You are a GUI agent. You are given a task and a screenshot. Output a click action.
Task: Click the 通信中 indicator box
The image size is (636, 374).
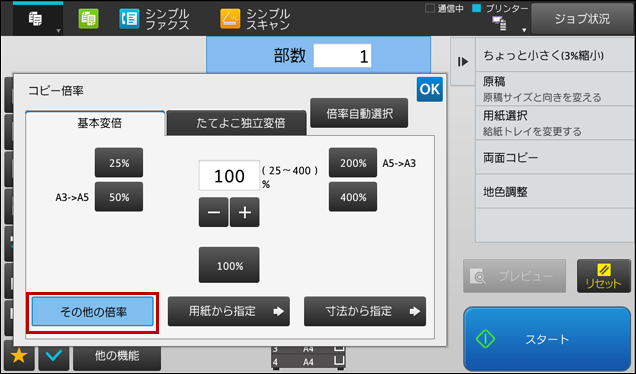coord(430,8)
